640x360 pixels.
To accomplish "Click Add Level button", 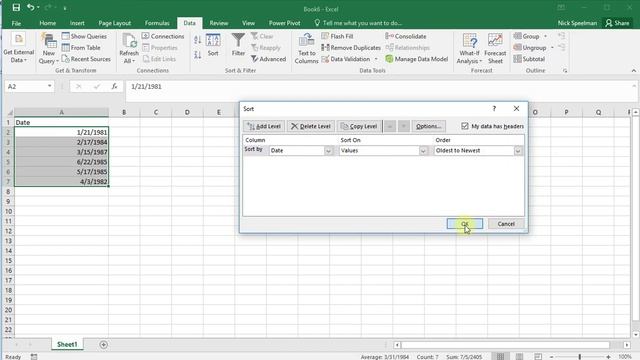I will [264, 126].
